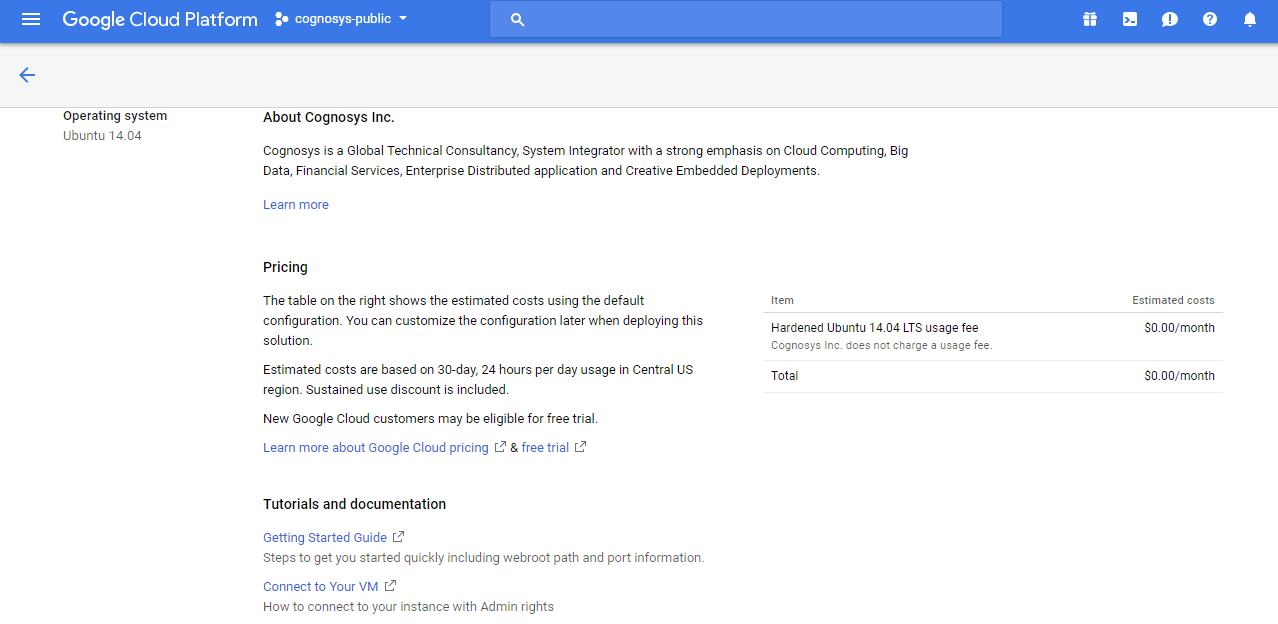Image resolution: width=1278 pixels, height=624 pixels.
Task: Open Learn more about Google Cloud pricing
Action: (x=375, y=448)
